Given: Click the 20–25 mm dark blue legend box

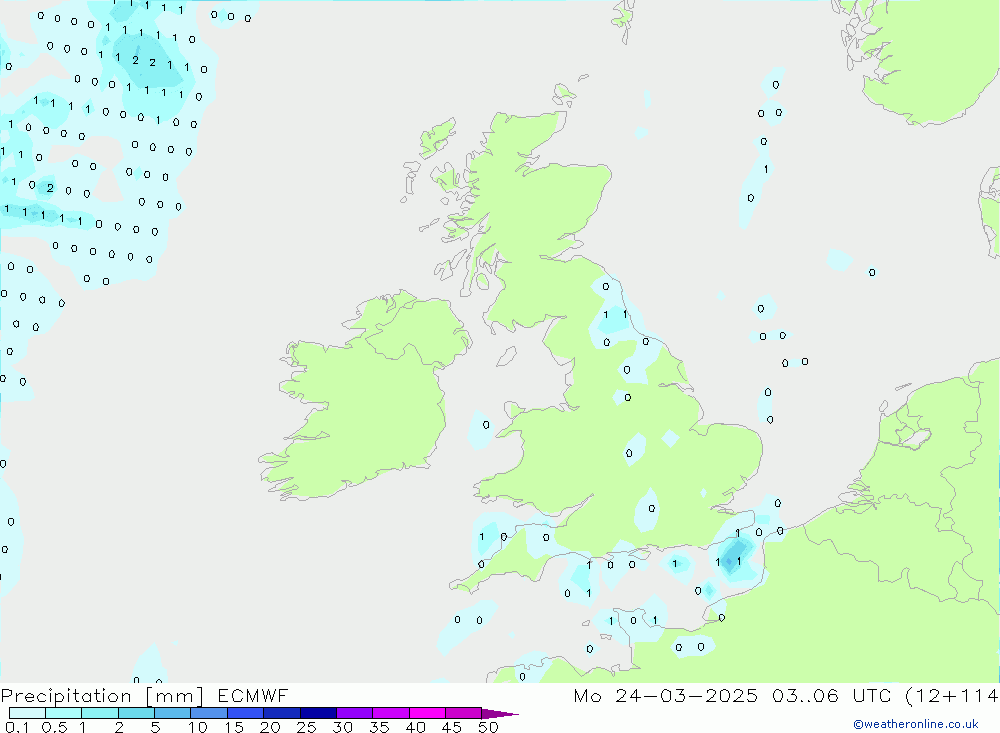Looking at the screenshot, I should [282, 713].
